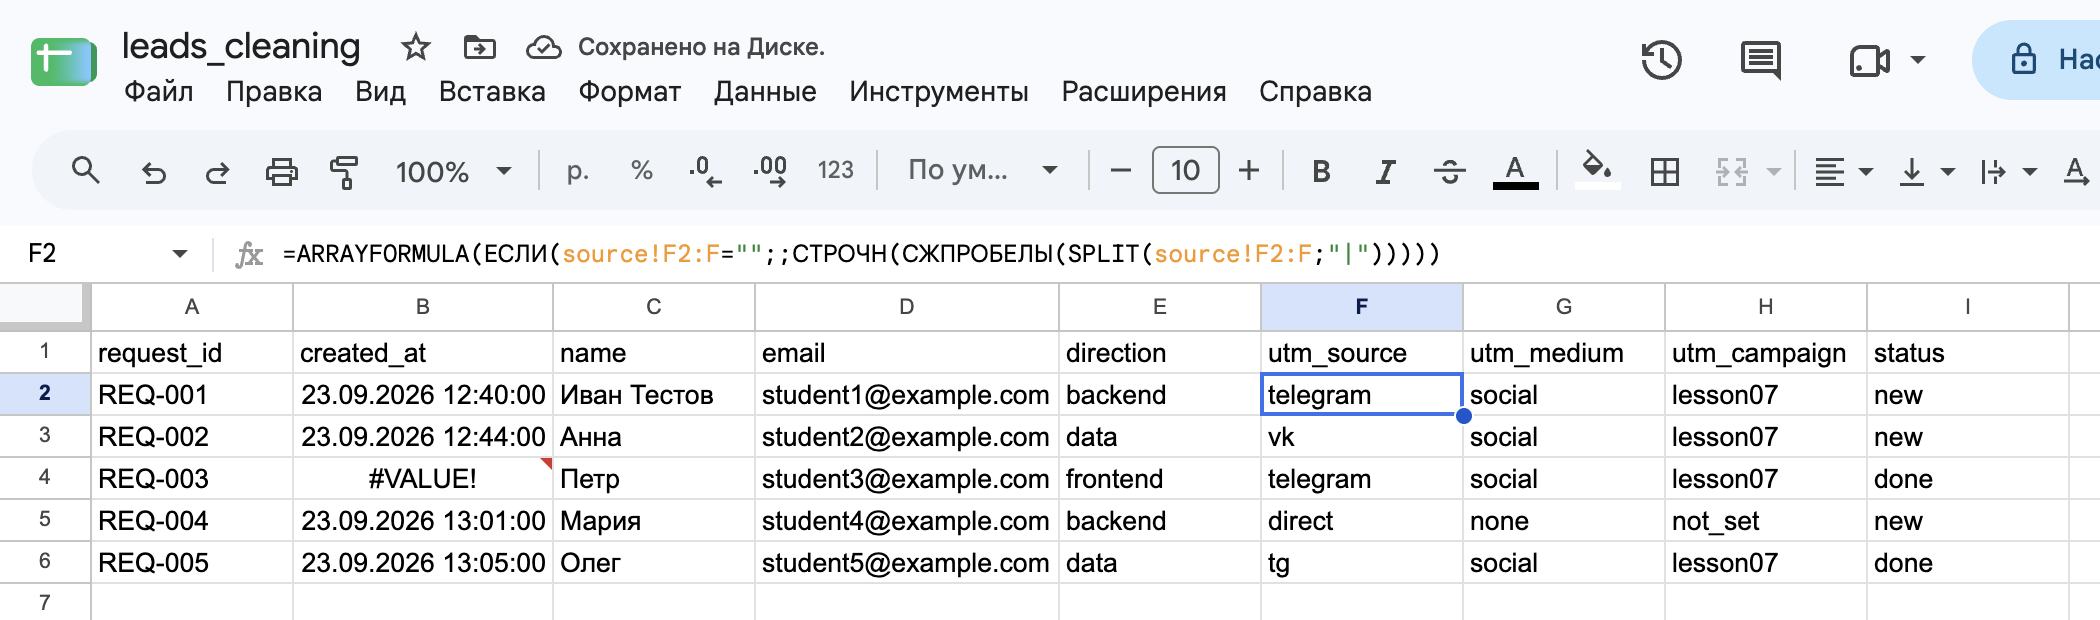Viewport: 2100px width, 620px height.
Task: Open the zoom level 100% dropdown
Action: [453, 171]
